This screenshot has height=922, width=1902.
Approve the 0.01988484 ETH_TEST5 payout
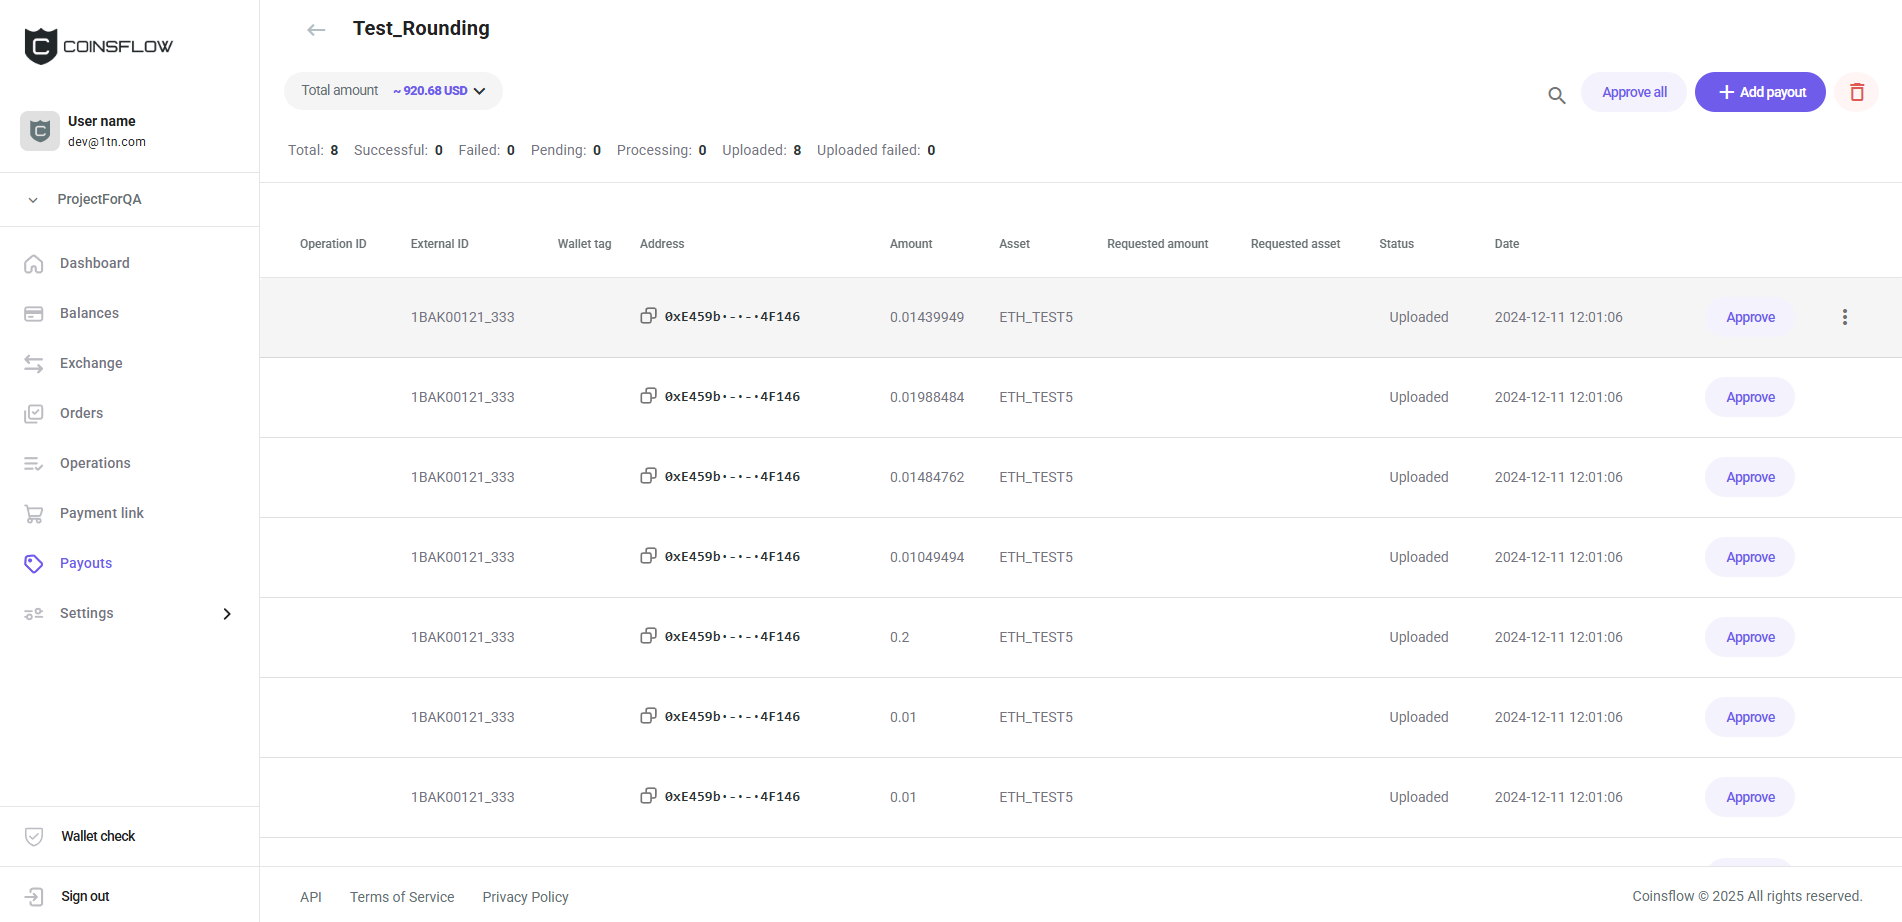coord(1749,397)
